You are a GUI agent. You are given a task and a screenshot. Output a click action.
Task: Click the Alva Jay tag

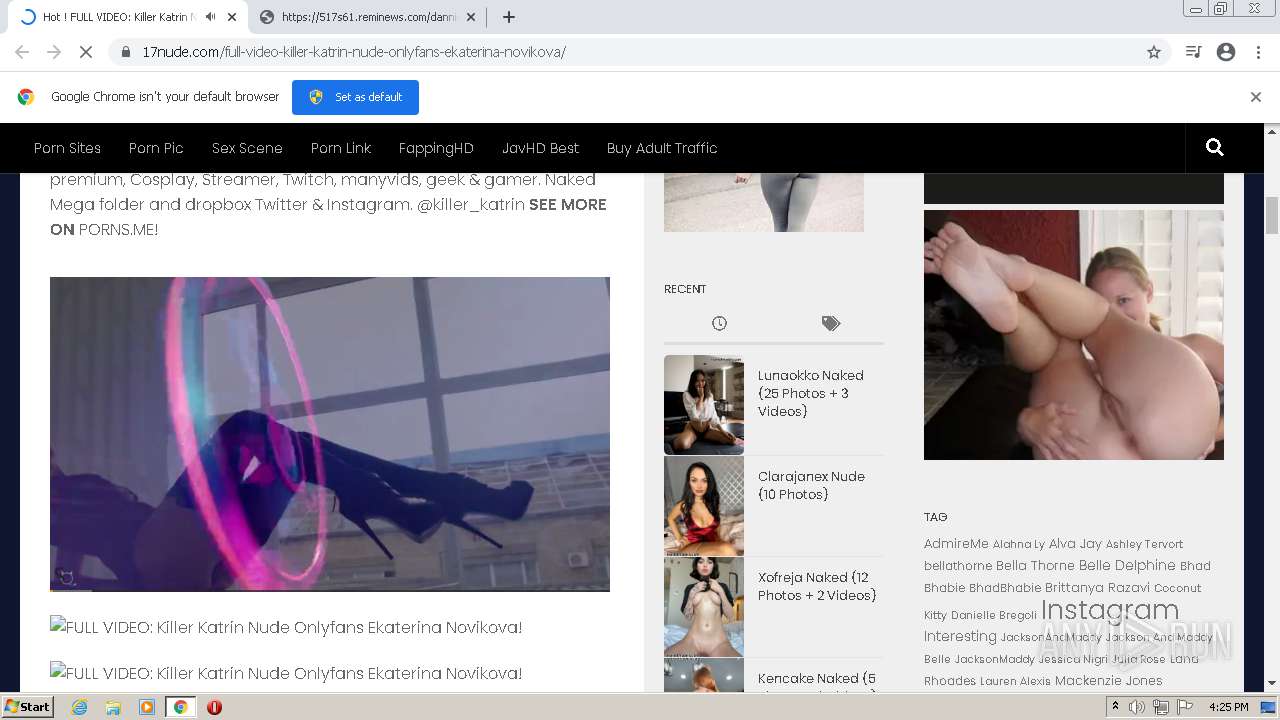(1075, 544)
